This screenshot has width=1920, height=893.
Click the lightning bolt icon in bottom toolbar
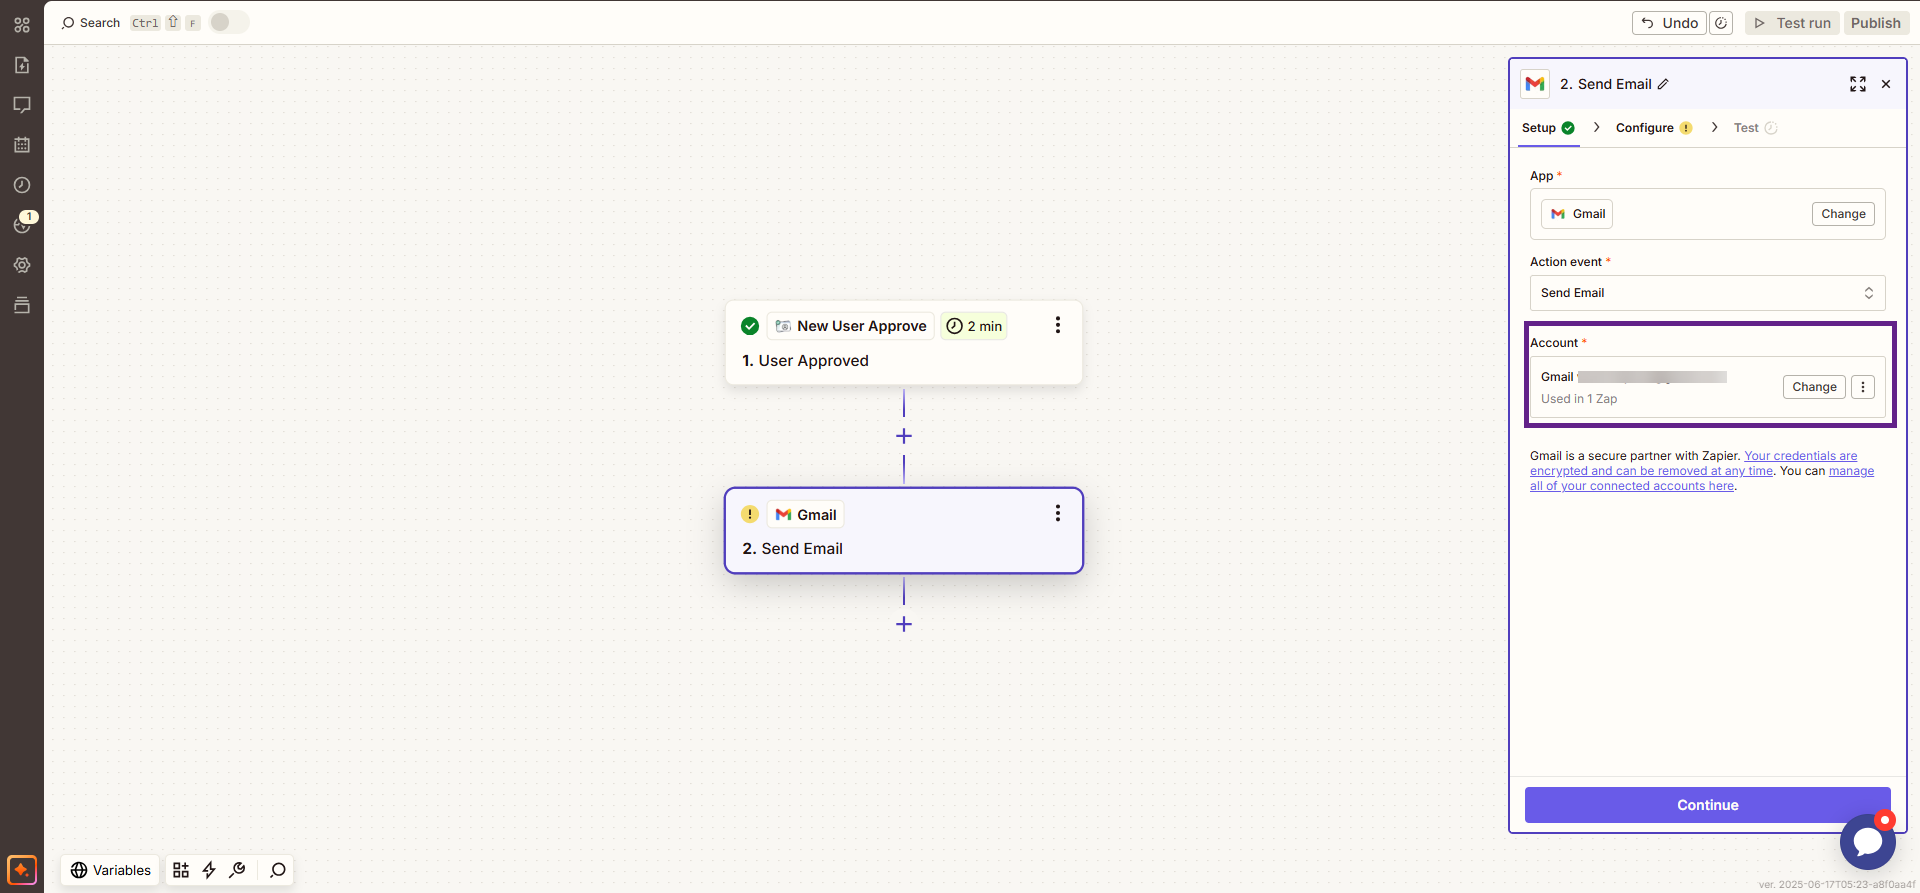point(209,870)
